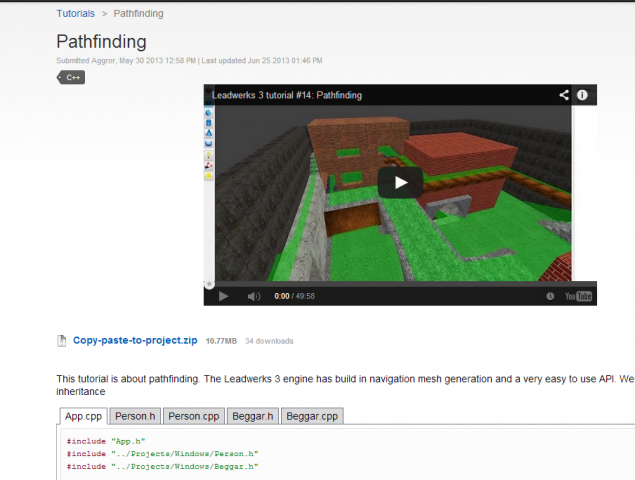The width and height of the screenshot is (635, 480).
Task: Download Copy-paste-to-project.zip
Action: coord(135,340)
